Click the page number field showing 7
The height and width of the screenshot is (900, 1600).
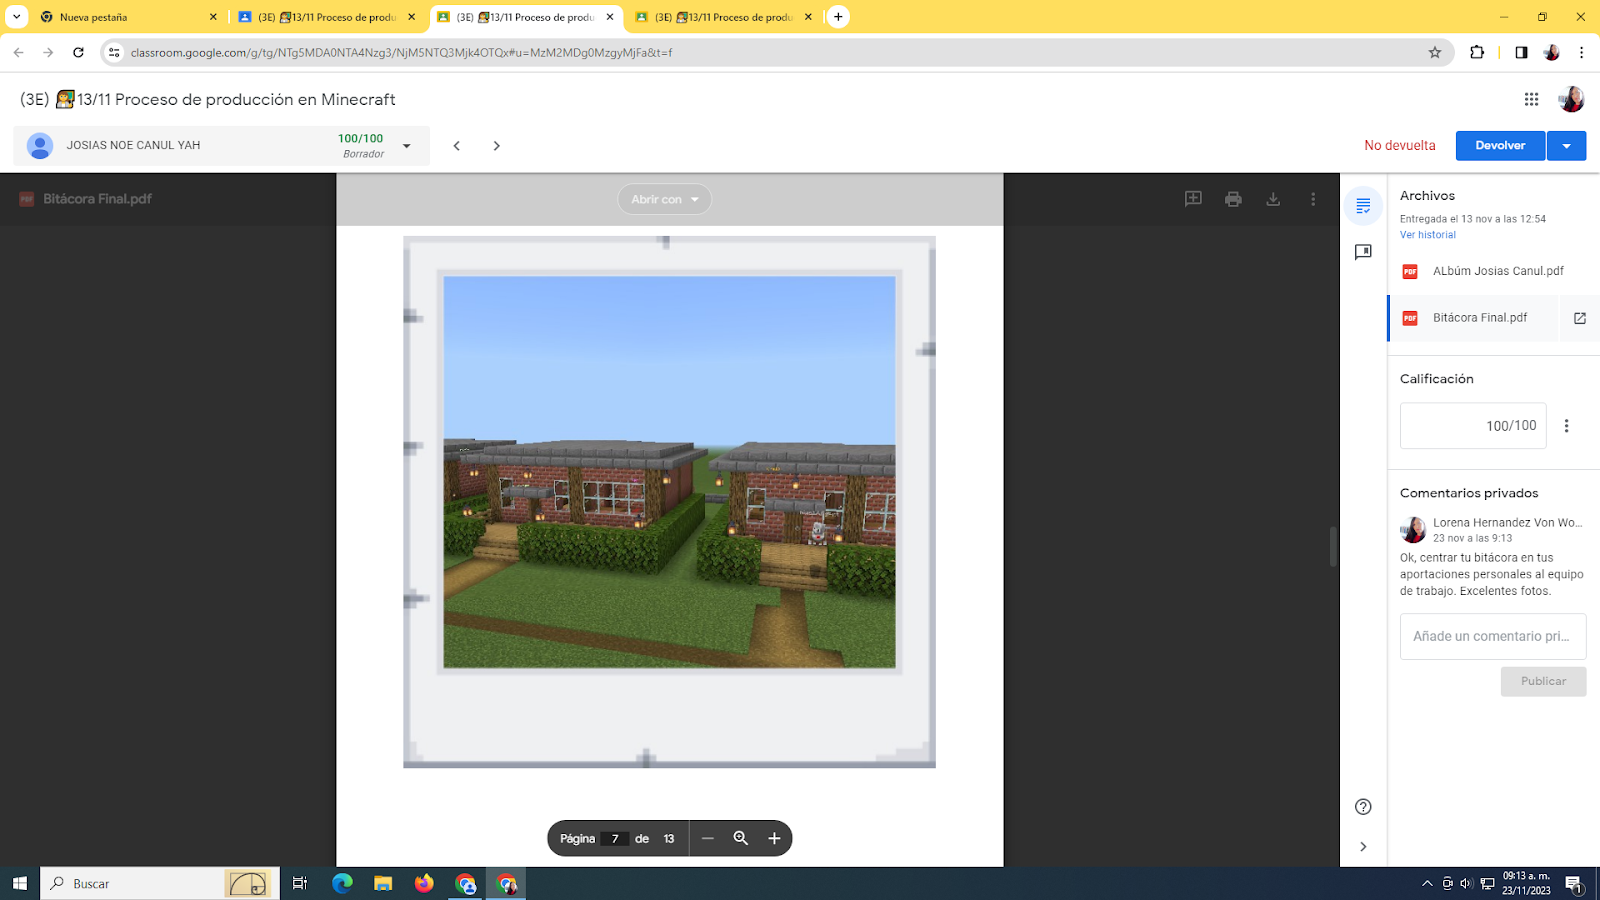click(x=615, y=838)
